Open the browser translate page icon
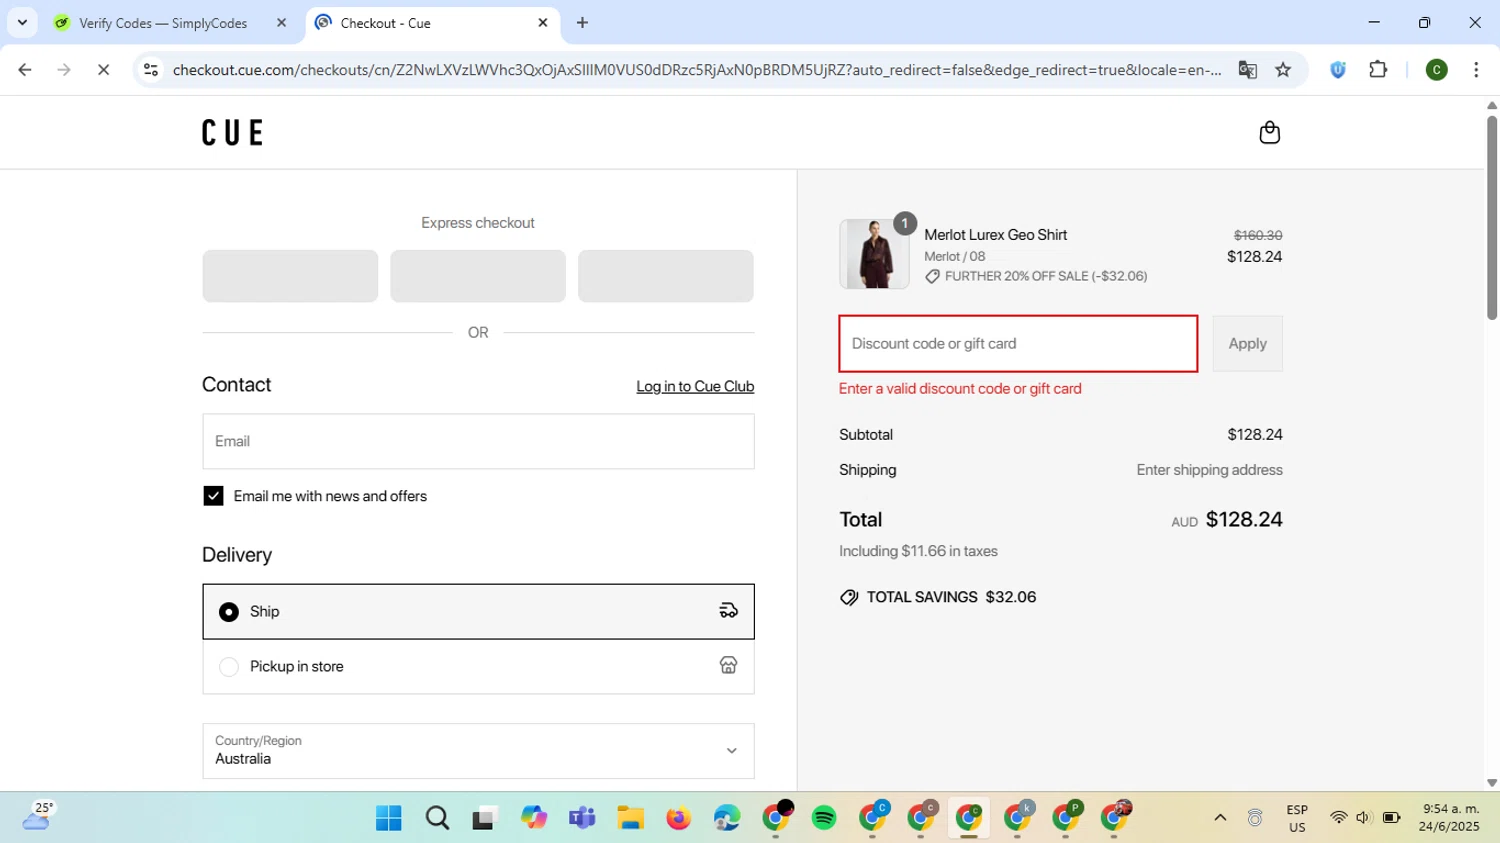Viewport: 1500px width, 843px height. pos(1247,70)
